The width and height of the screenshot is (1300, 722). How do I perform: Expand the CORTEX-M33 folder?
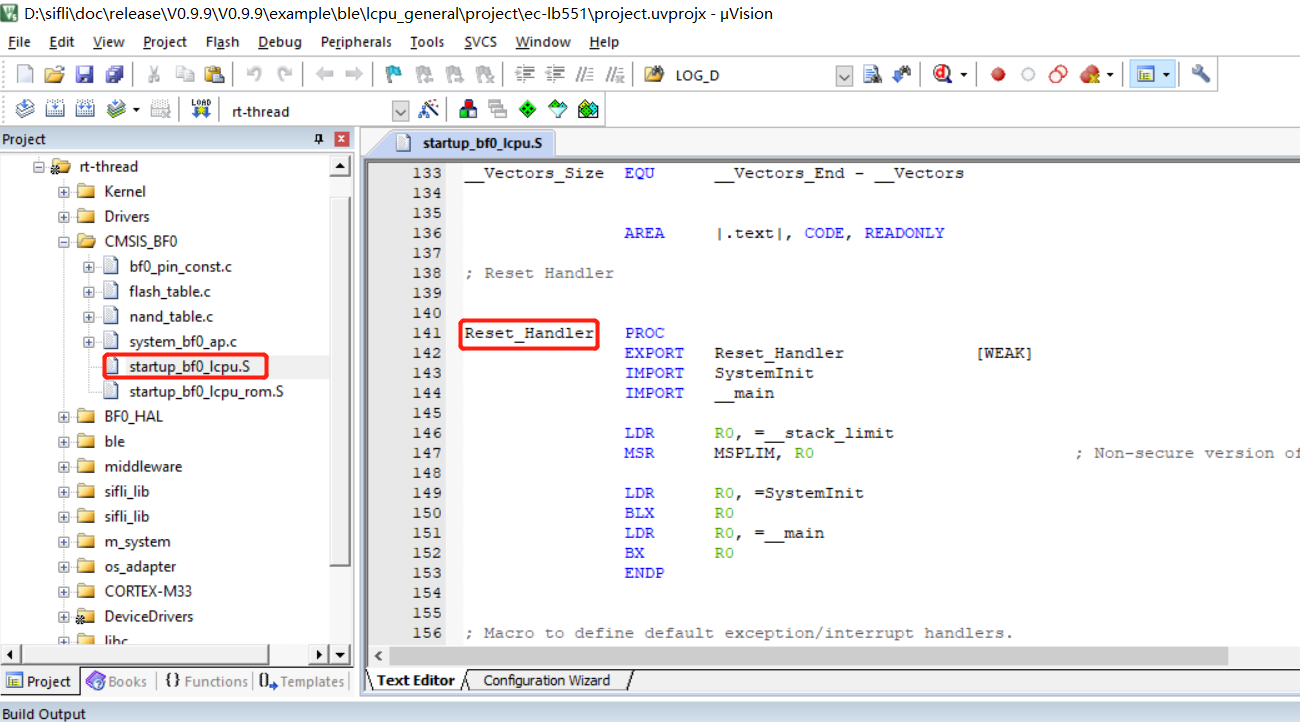(x=64, y=591)
